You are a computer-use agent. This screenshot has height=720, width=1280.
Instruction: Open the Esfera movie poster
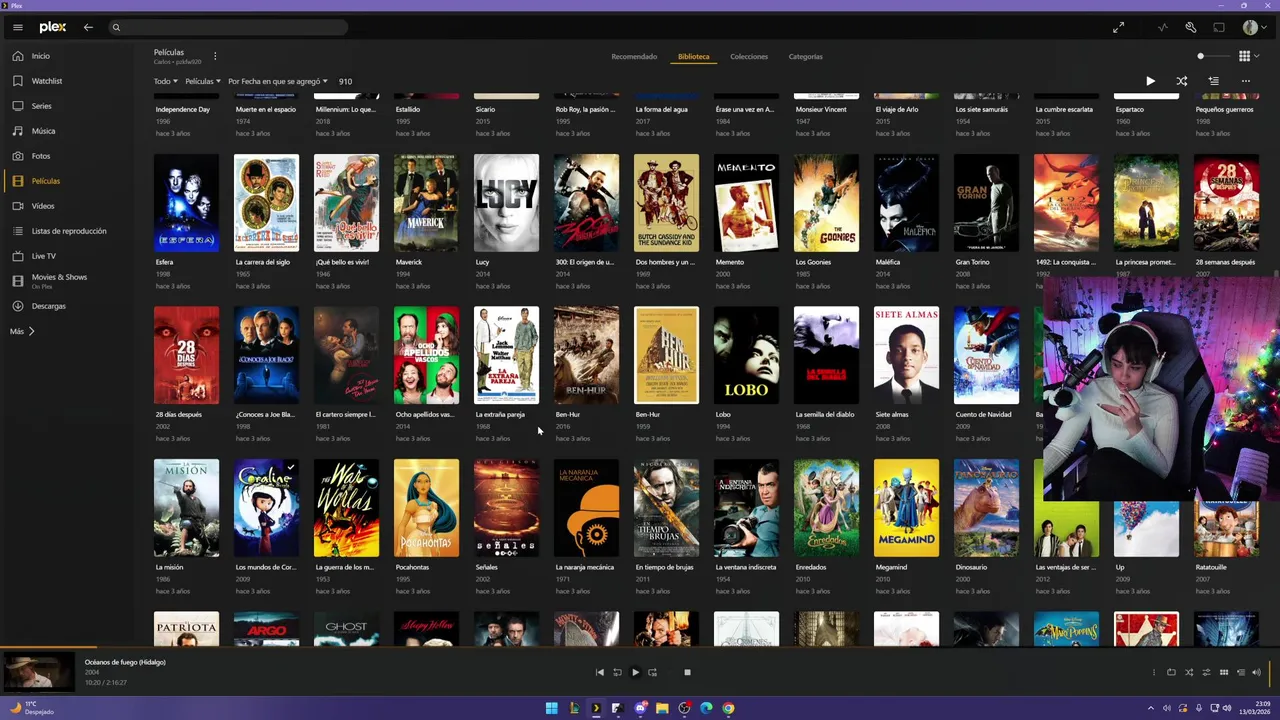pos(186,202)
